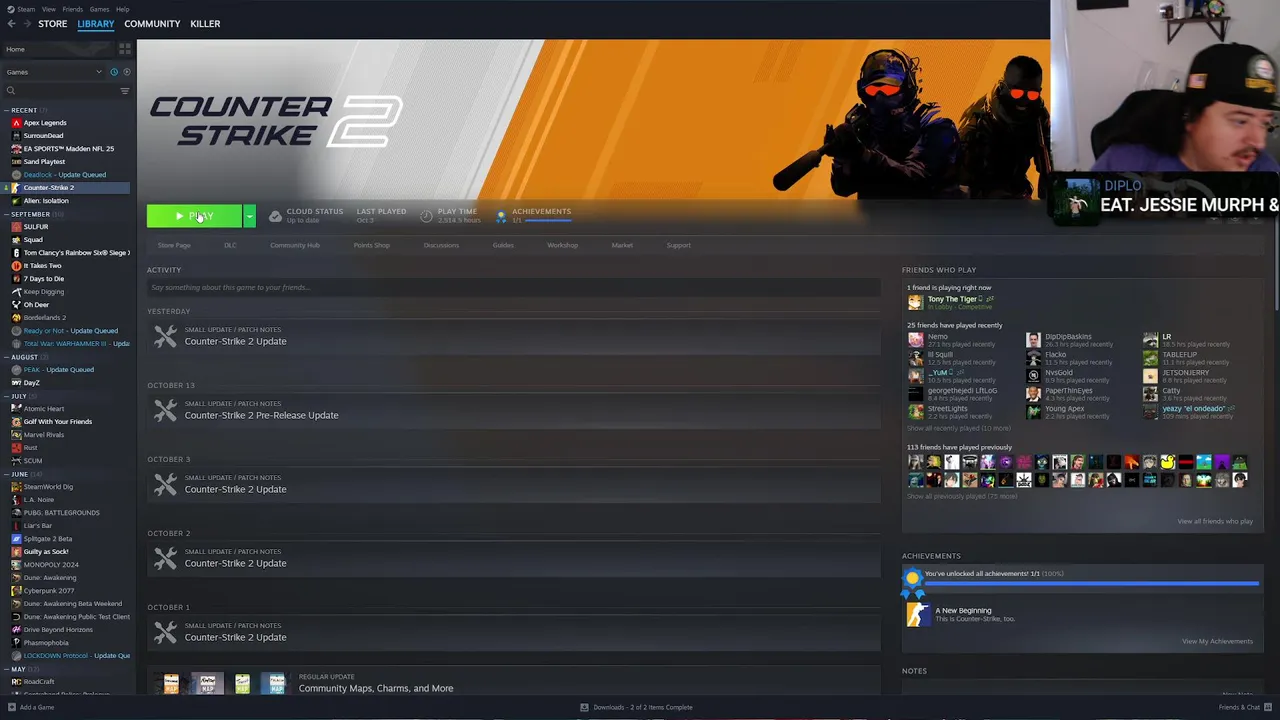
Task: Click the Steam forward navigation arrow
Action: [x=26, y=23]
